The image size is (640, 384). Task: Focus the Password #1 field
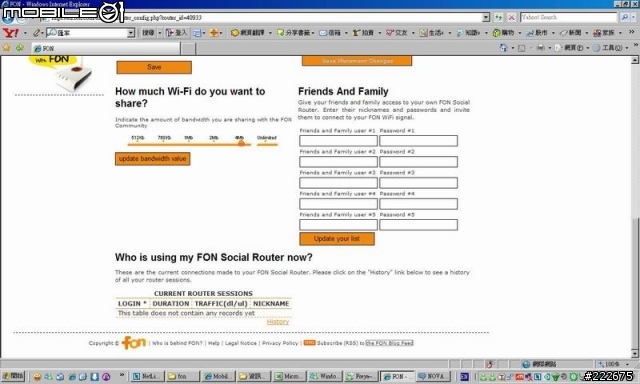click(x=418, y=141)
